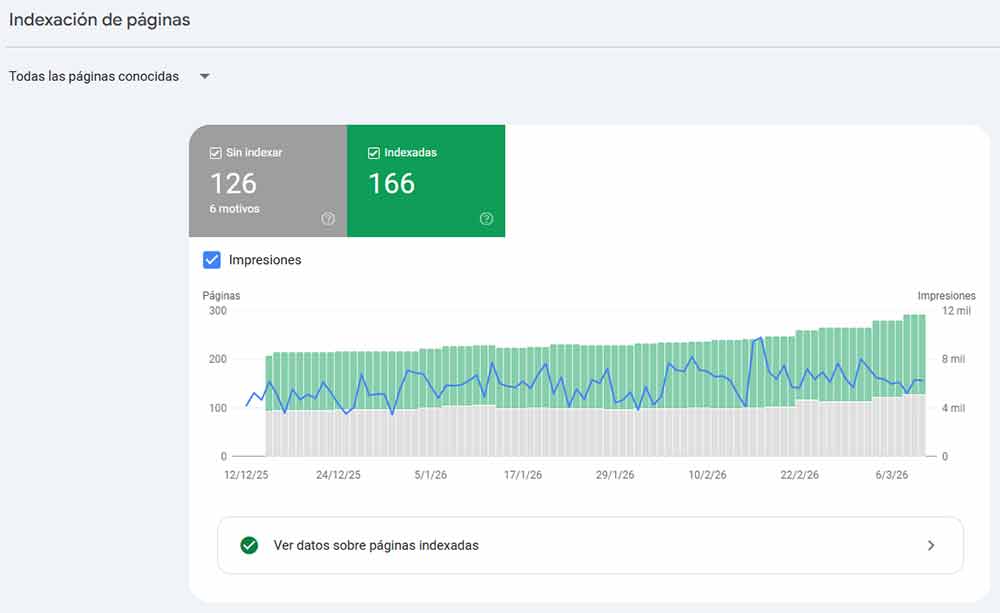Toggle the Sin indexar checkbox

pos(215,153)
